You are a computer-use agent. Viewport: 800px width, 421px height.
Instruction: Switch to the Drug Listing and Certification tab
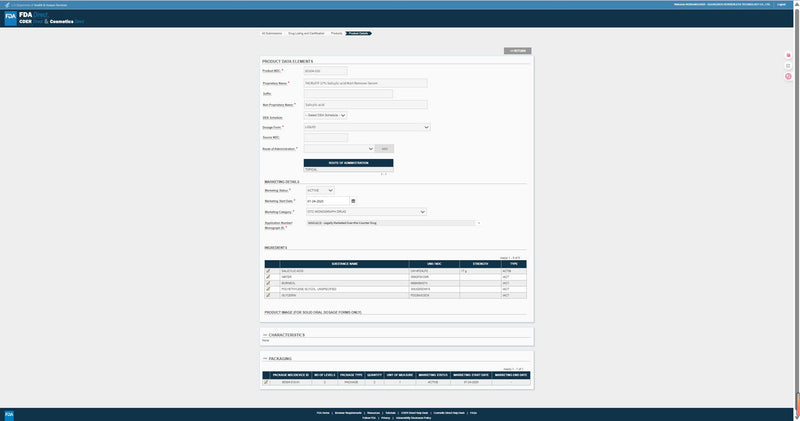point(306,33)
